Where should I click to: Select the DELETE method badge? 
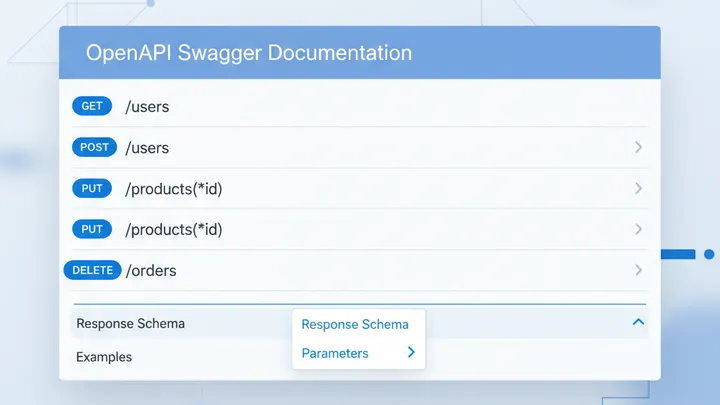pyautogui.click(x=92, y=270)
